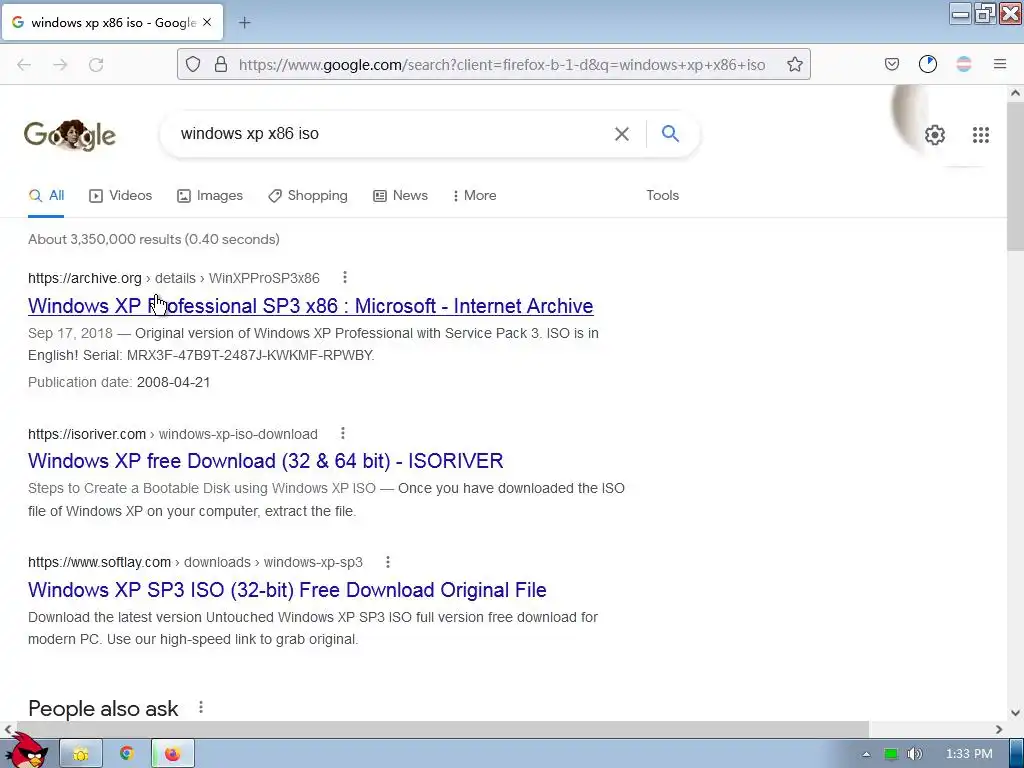The height and width of the screenshot is (768, 1024).
Task: Expand the More search categories menu
Action: point(475,195)
